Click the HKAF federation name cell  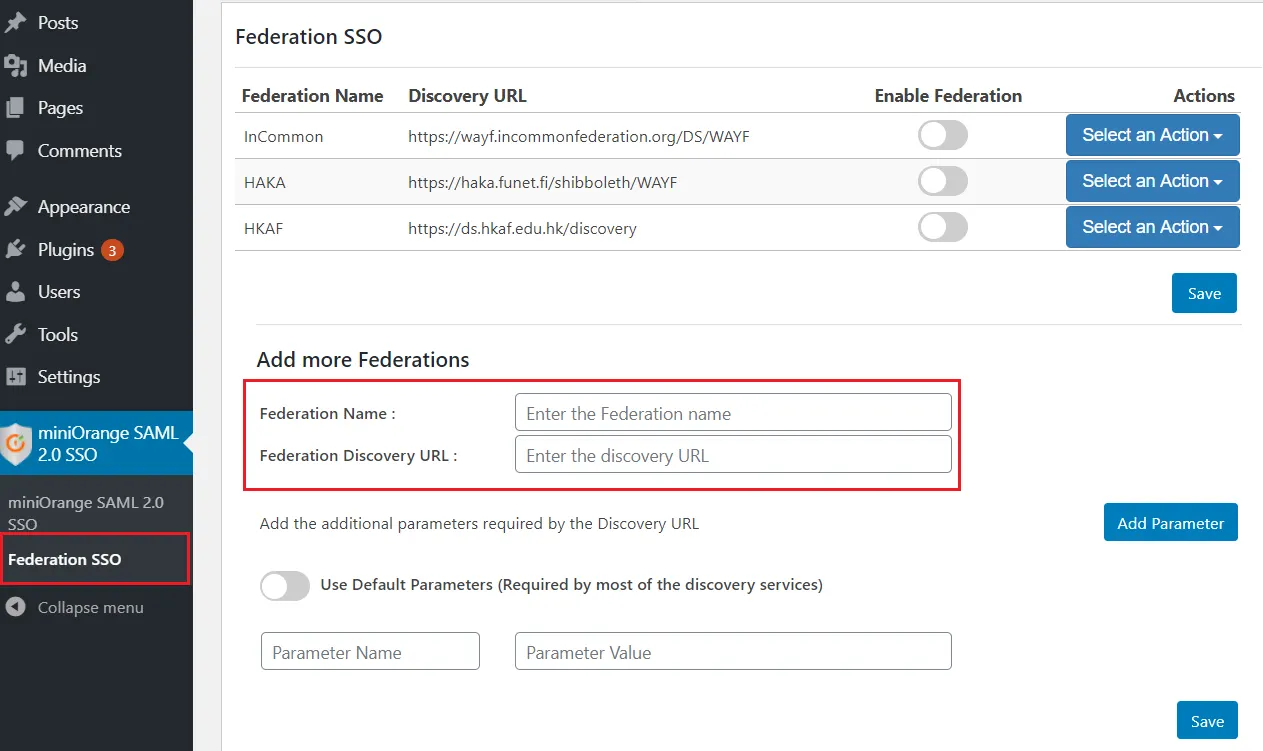[x=264, y=228]
